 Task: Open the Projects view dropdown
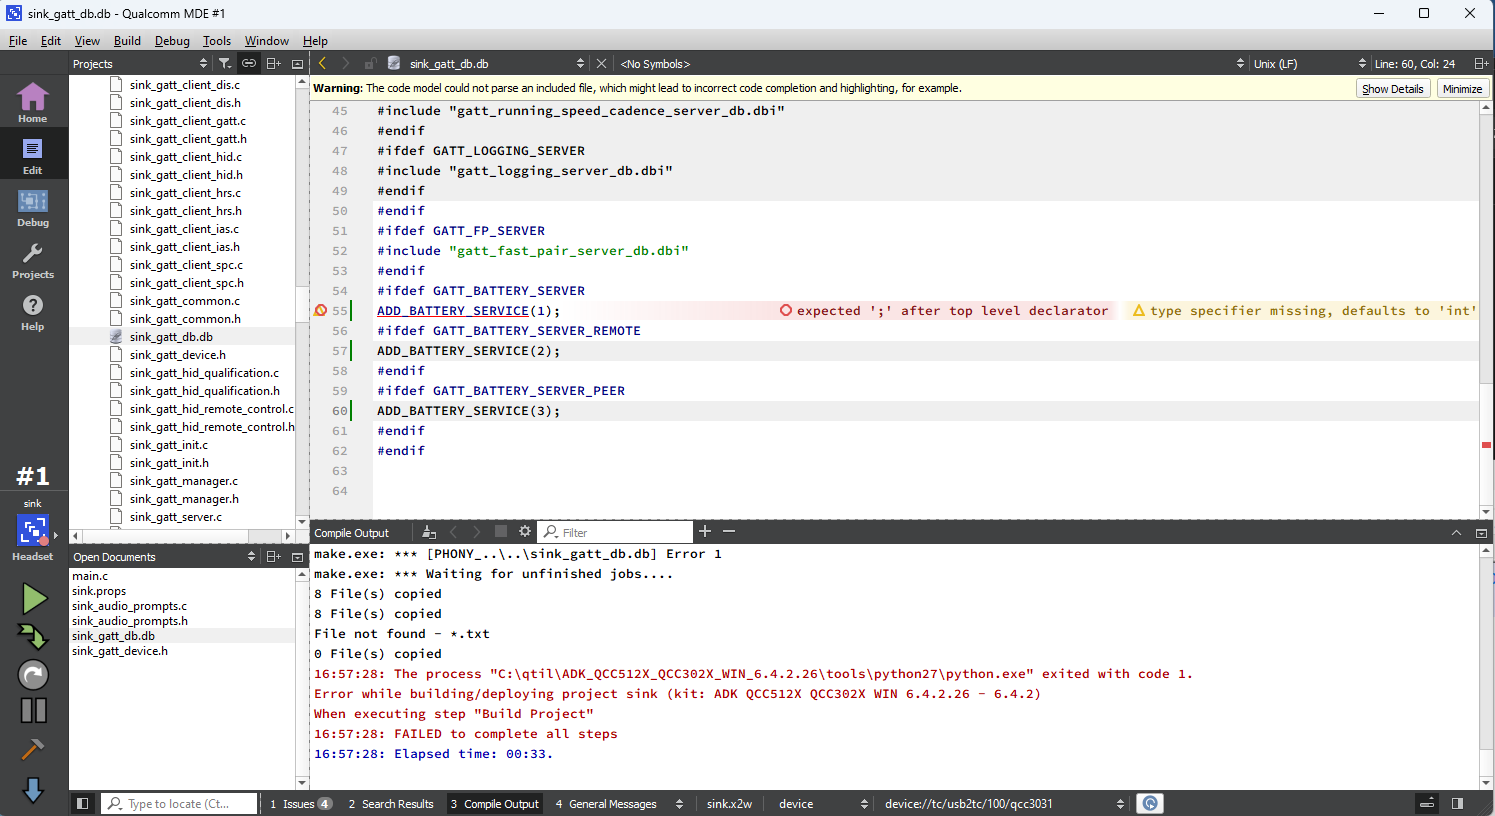(140, 63)
